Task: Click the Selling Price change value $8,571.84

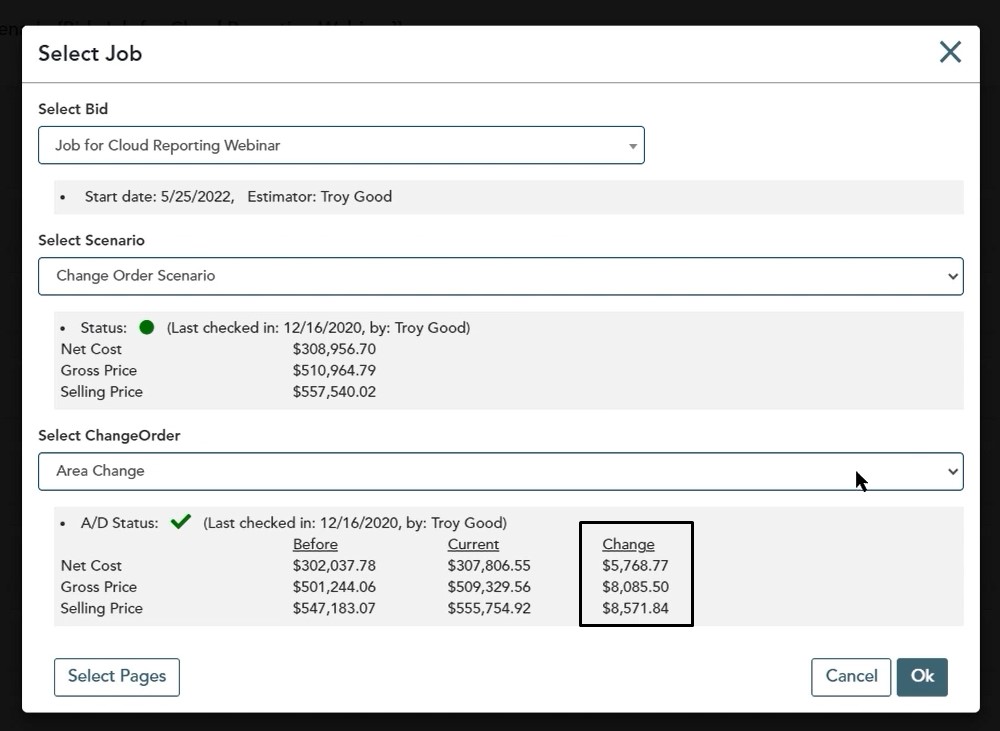Action: pyautogui.click(x=635, y=608)
